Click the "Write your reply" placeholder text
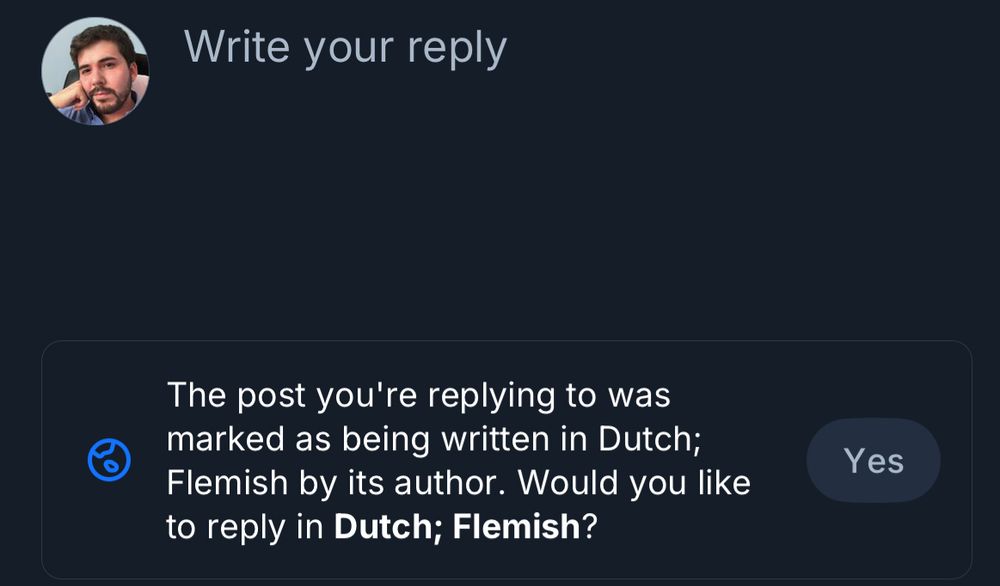1000x586 pixels. 345,47
